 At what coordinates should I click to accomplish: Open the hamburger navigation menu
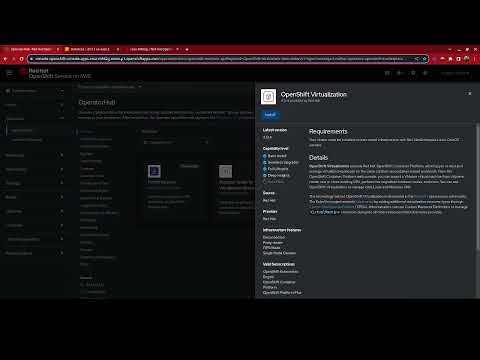9,73
